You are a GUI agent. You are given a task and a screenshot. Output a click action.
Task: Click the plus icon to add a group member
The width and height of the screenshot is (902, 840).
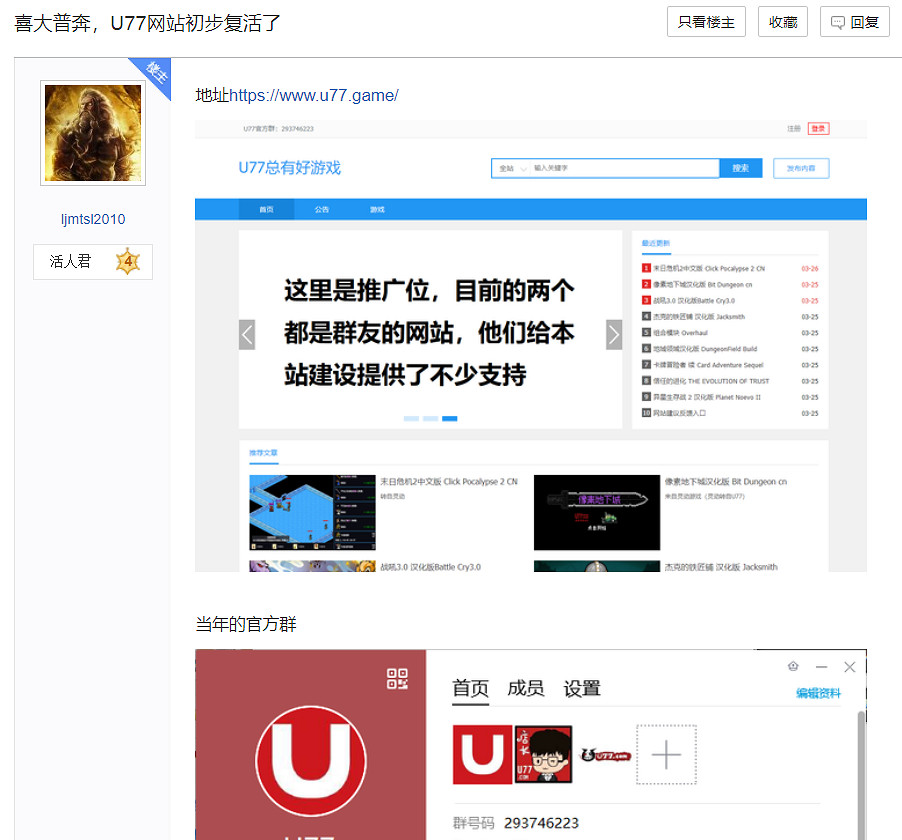coord(664,755)
